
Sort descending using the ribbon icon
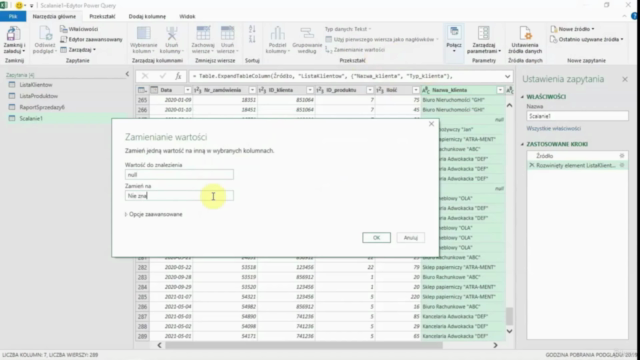click(252, 39)
